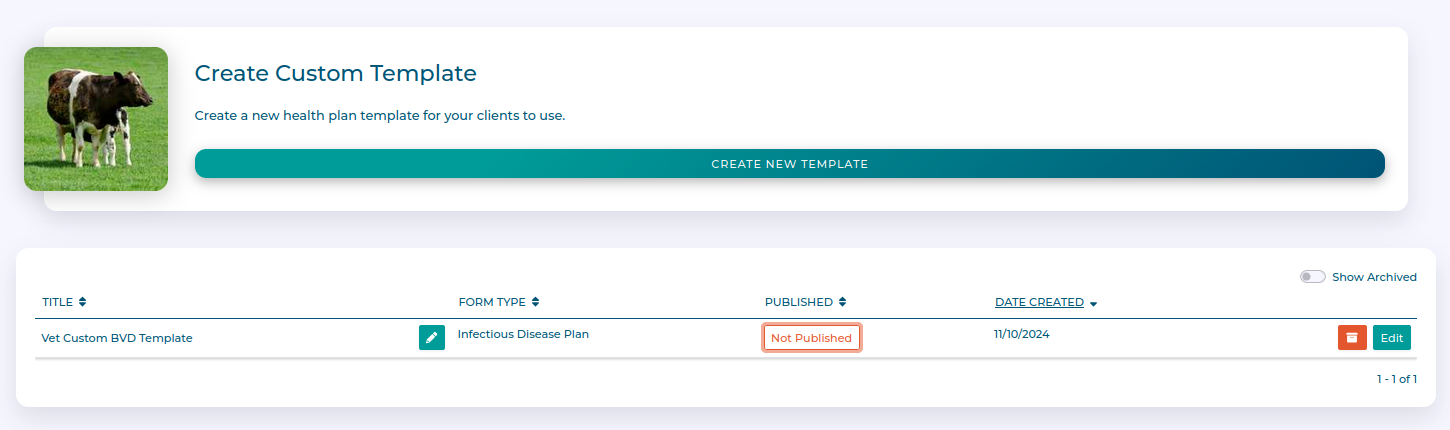Click the down arrow beside DATE CREATED
This screenshot has width=1450, height=430.
coord(1094,303)
